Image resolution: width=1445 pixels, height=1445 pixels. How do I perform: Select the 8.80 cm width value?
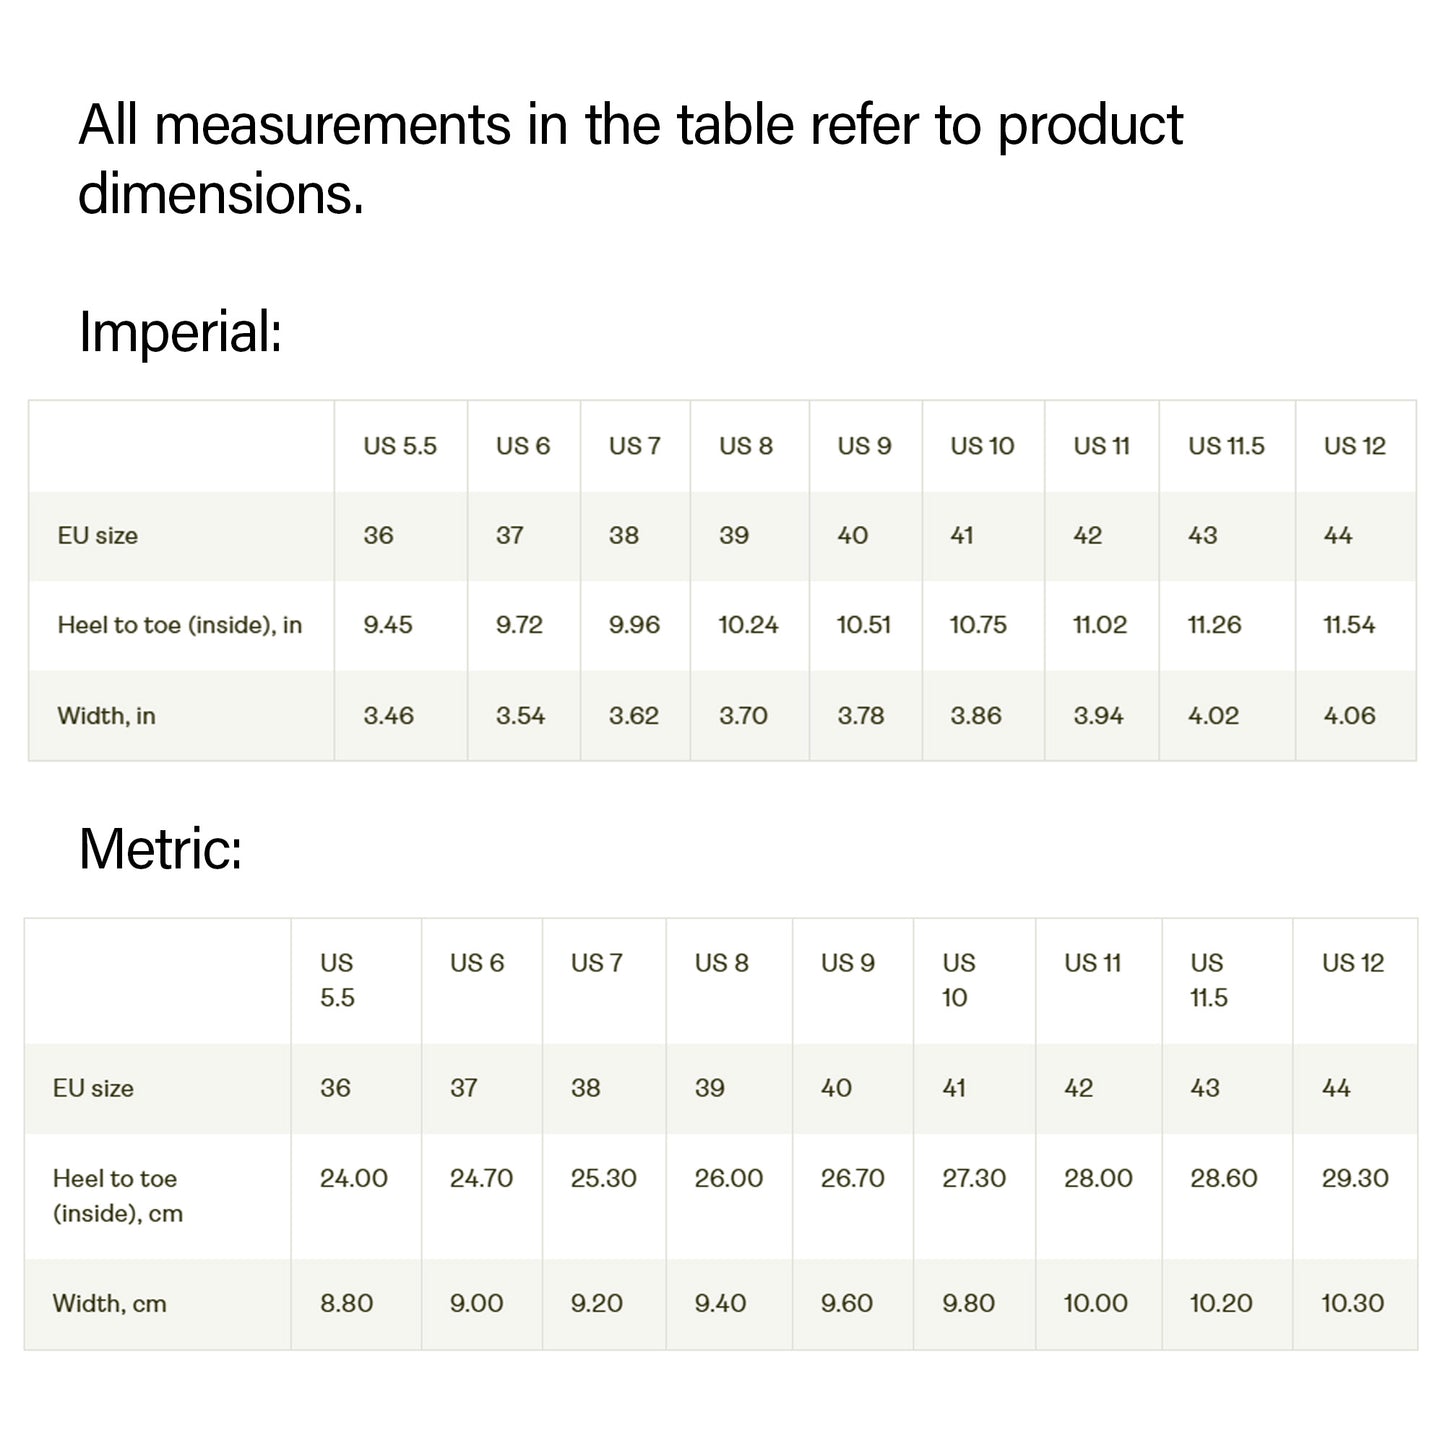[x=346, y=1304]
